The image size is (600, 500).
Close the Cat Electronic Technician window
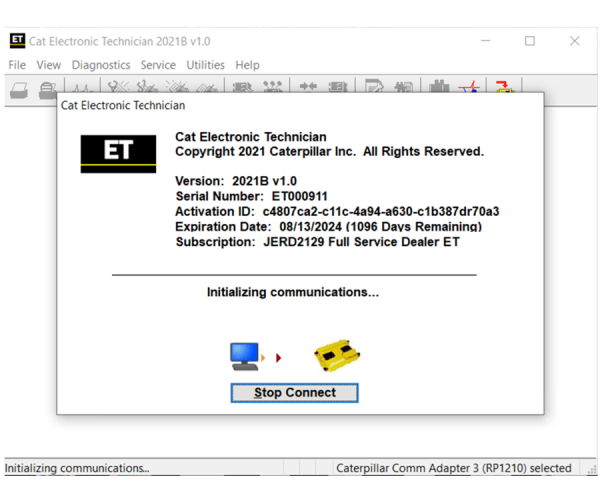[574, 41]
